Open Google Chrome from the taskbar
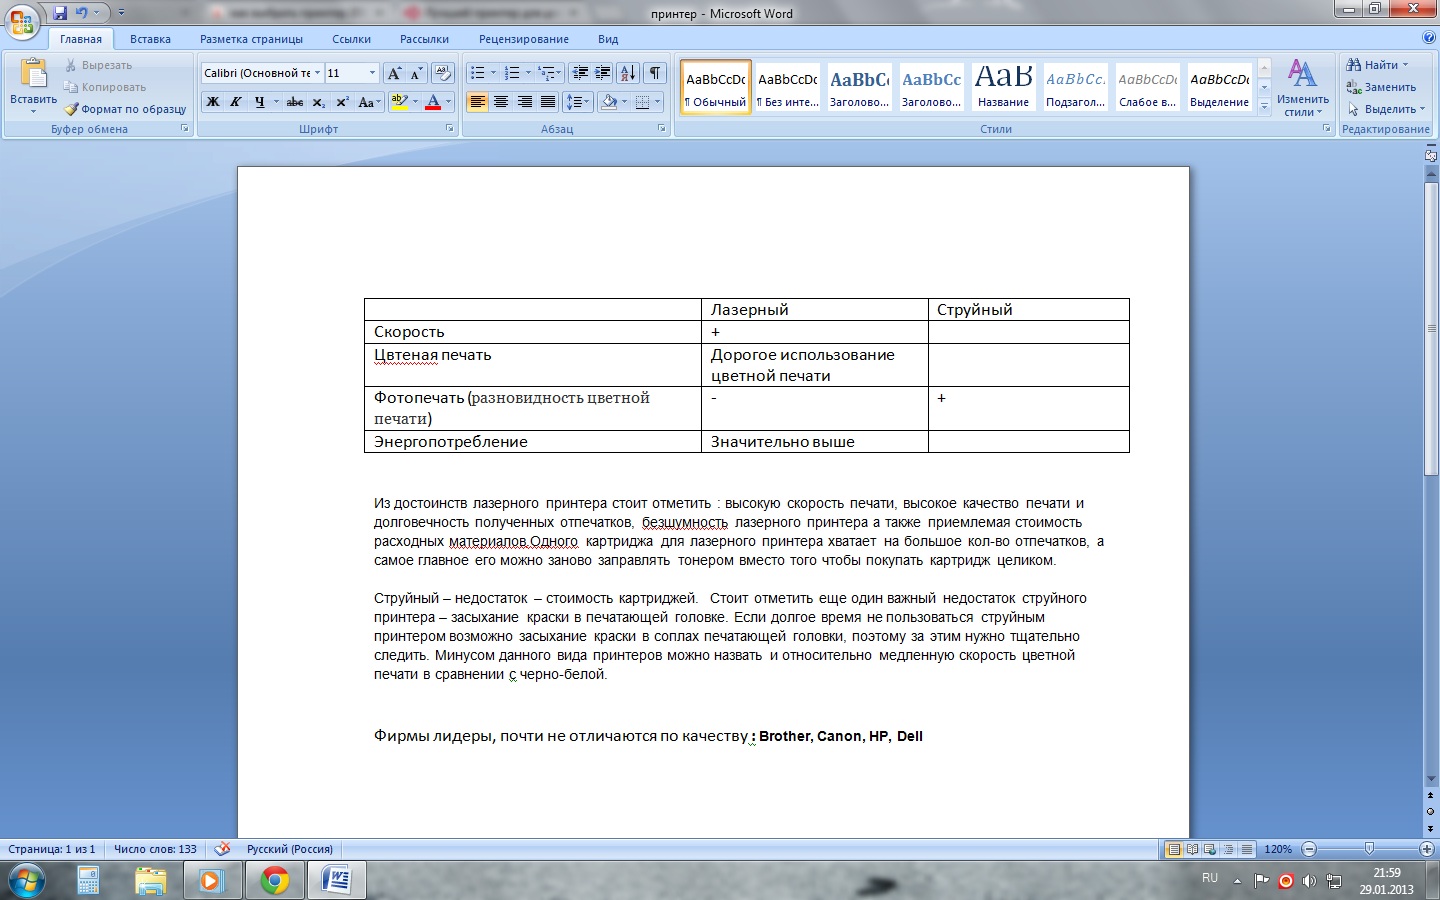Image resolution: width=1440 pixels, height=900 pixels. [274, 880]
